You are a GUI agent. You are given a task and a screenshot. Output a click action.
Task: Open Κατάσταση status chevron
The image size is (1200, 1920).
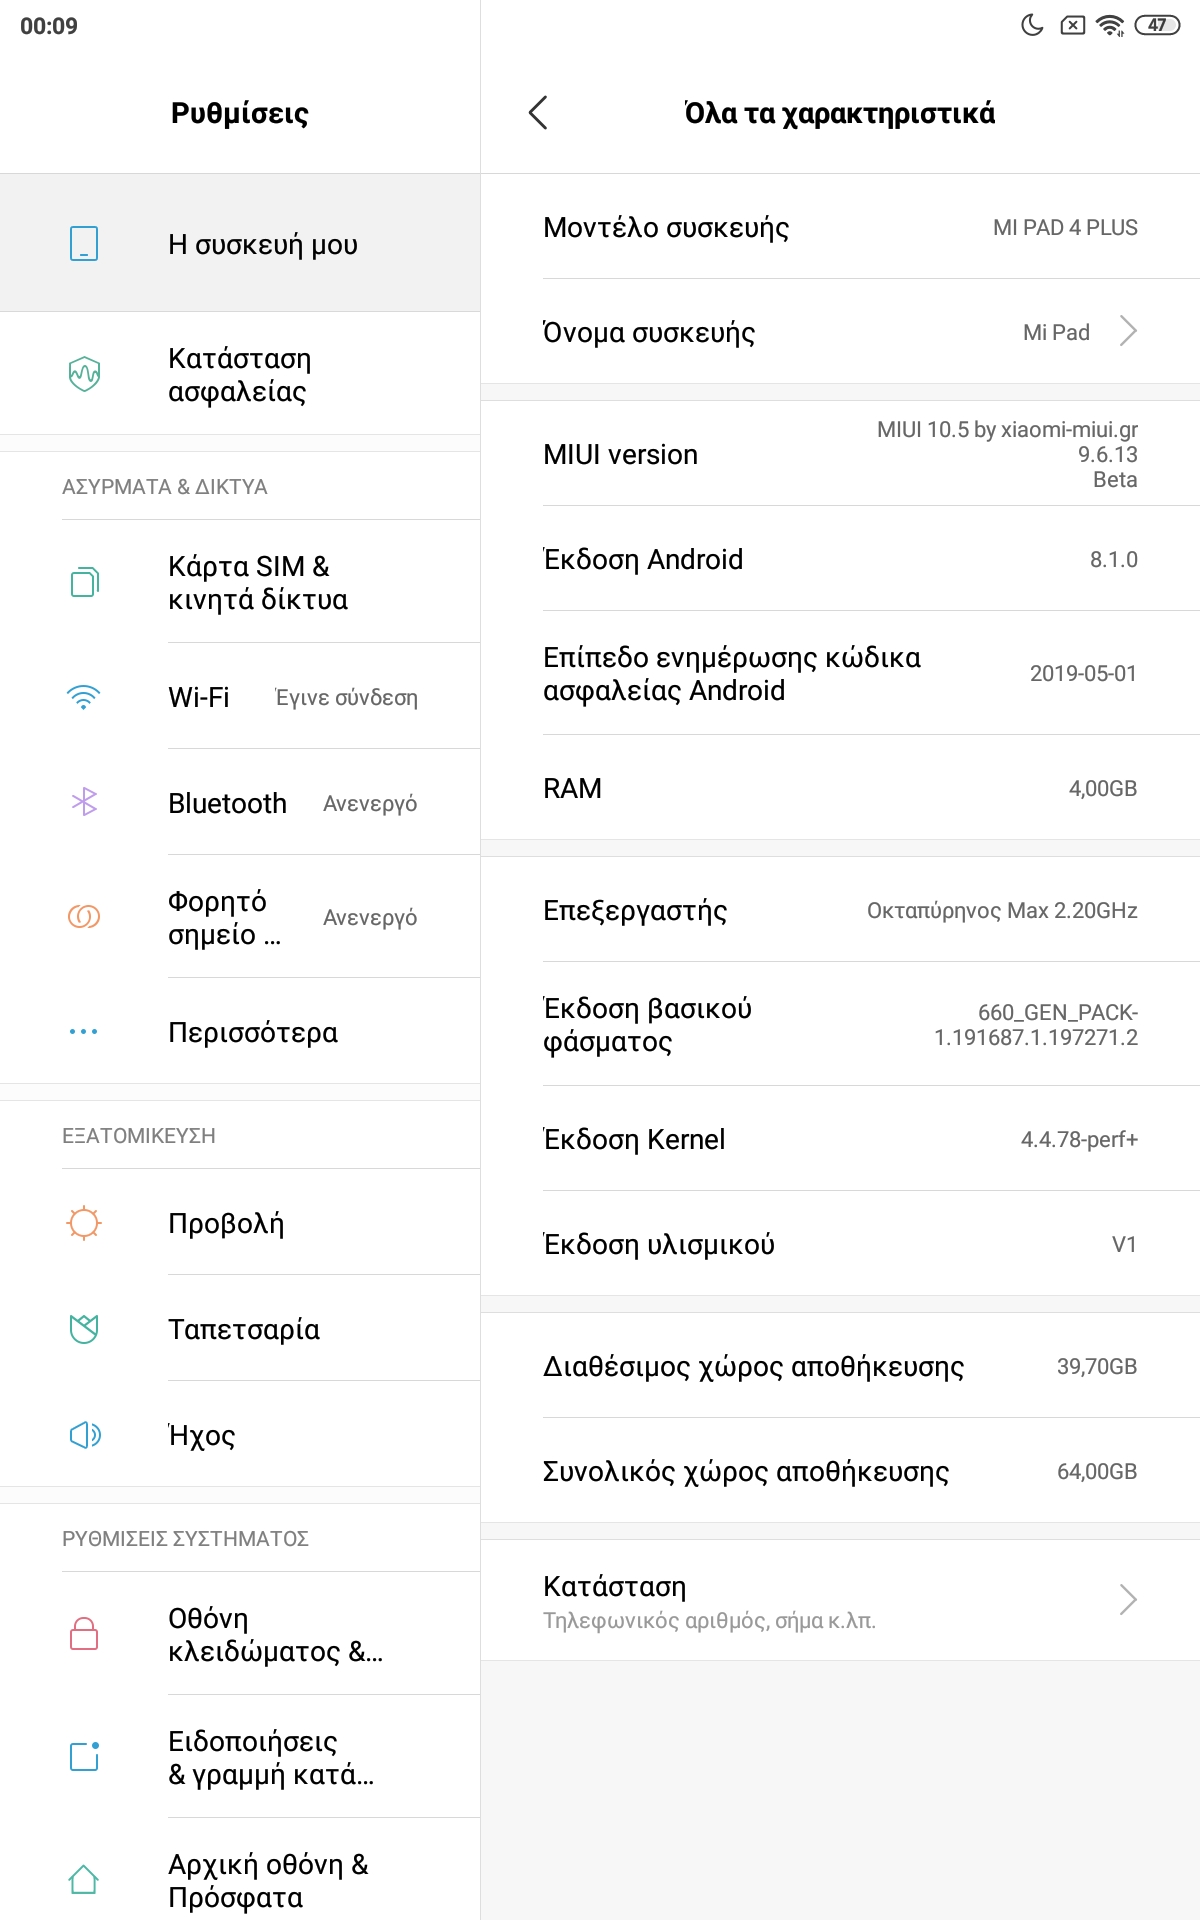pos(1128,1600)
